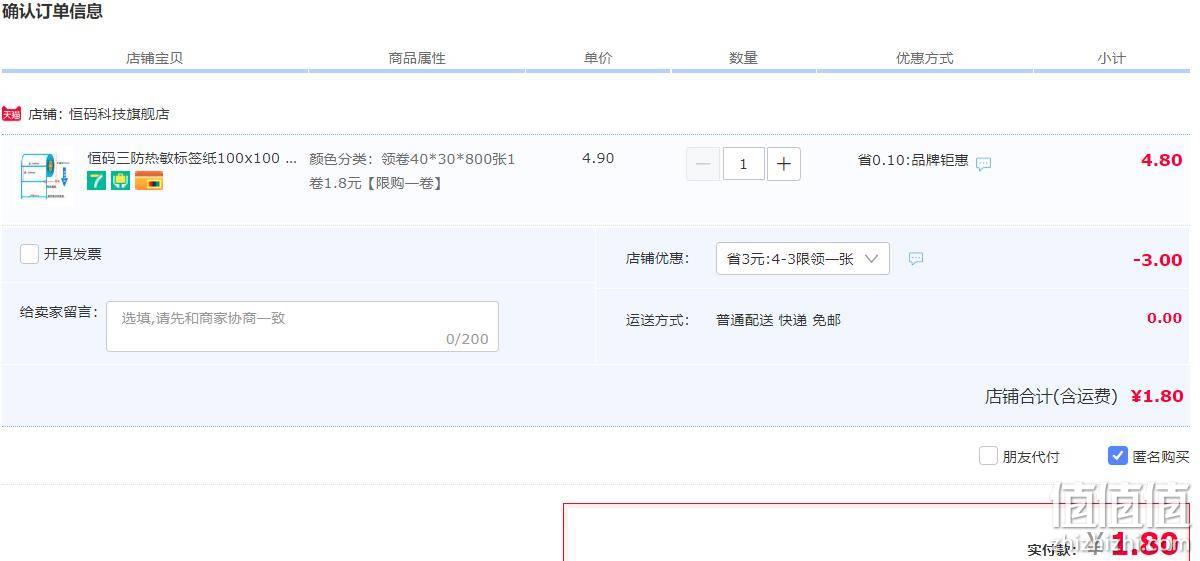Click the Tmall logo icon beside store name

pos(11,114)
